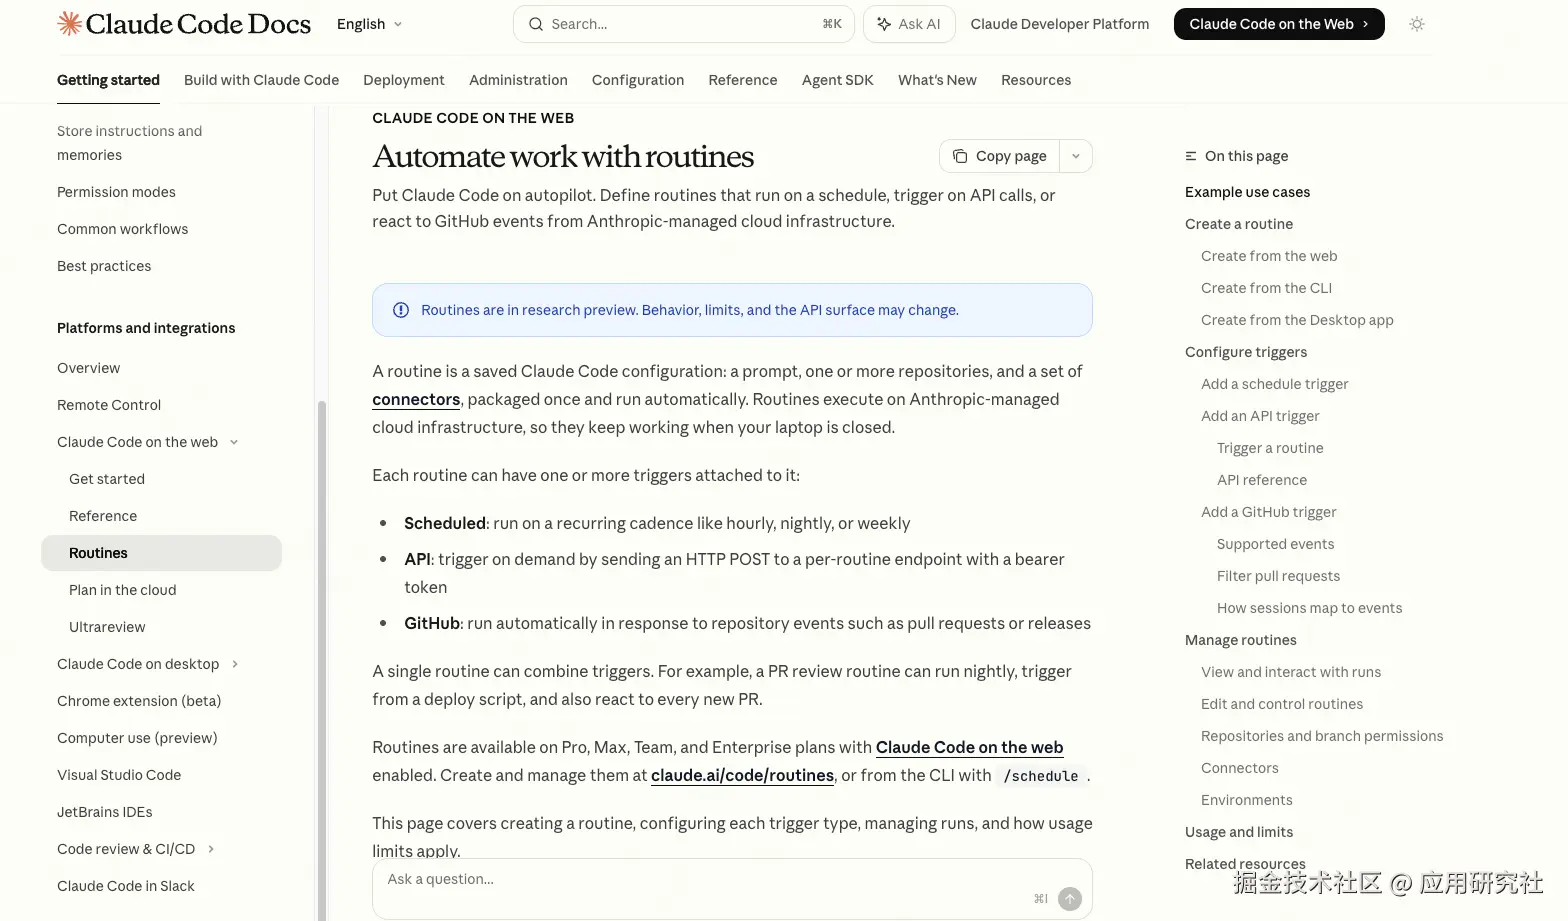The image size is (1568, 921).
Task: Click the Claude Code Docs logo
Action: tap(184, 24)
